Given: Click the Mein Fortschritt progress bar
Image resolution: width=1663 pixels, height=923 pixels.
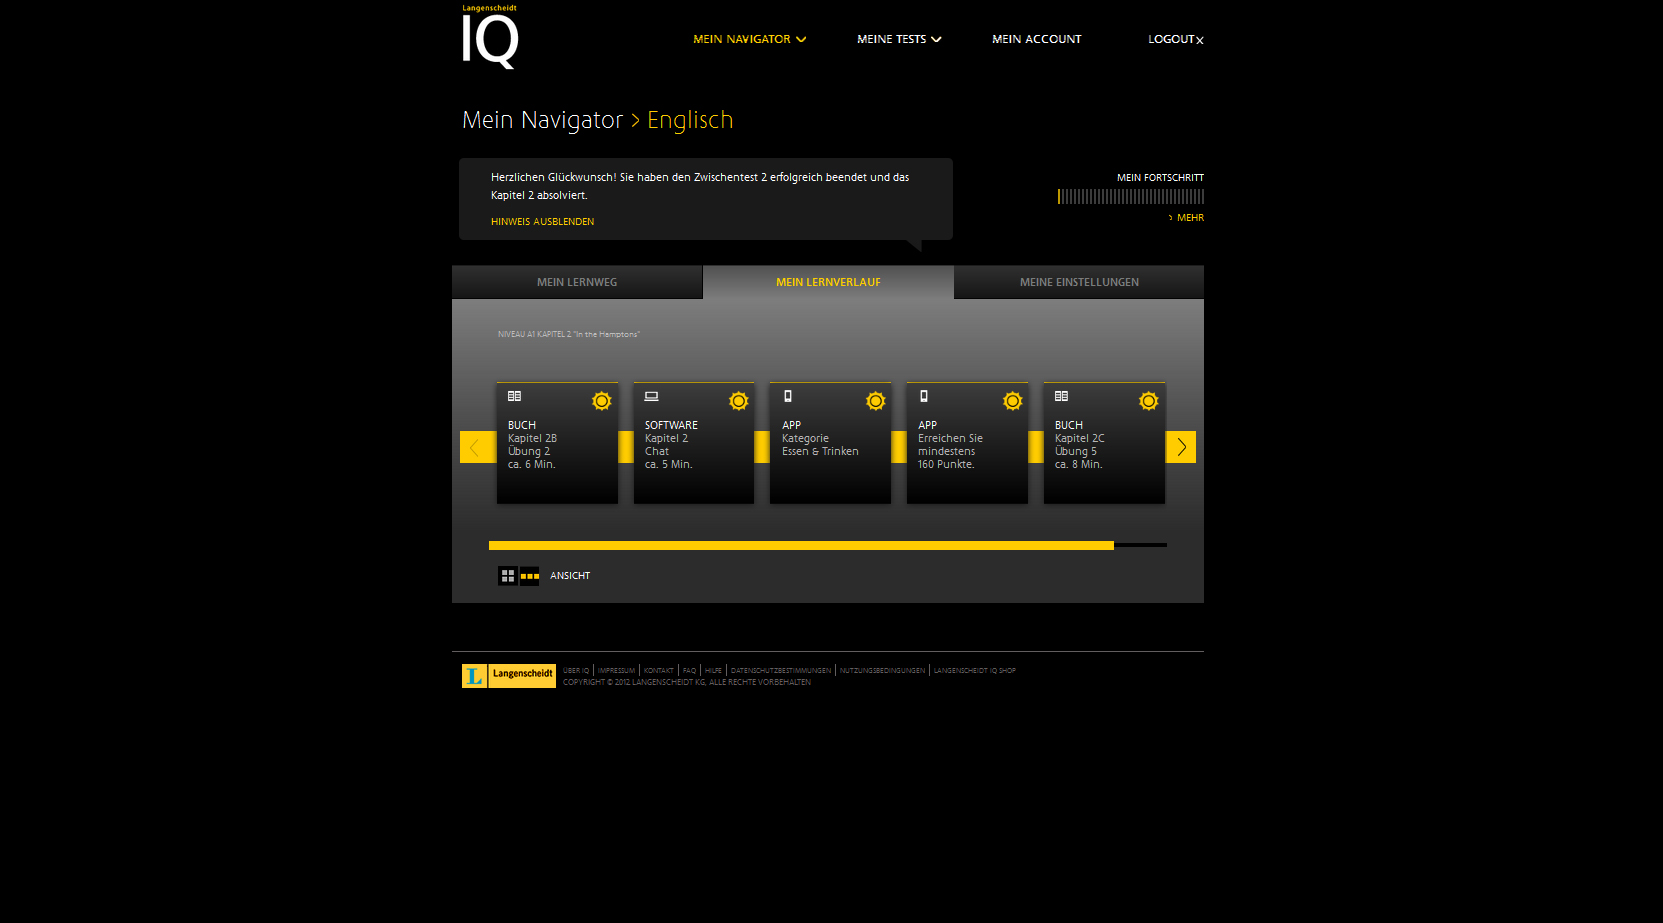Looking at the screenshot, I should pos(1130,197).
